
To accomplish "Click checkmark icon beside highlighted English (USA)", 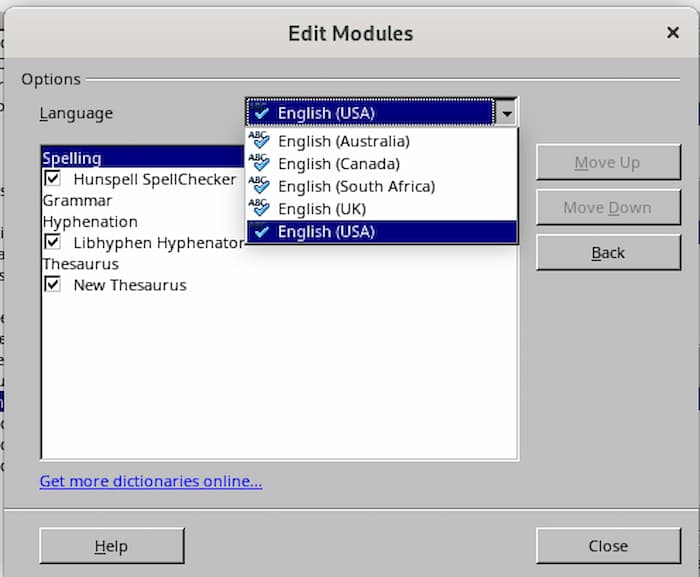I will coord(261,232).
